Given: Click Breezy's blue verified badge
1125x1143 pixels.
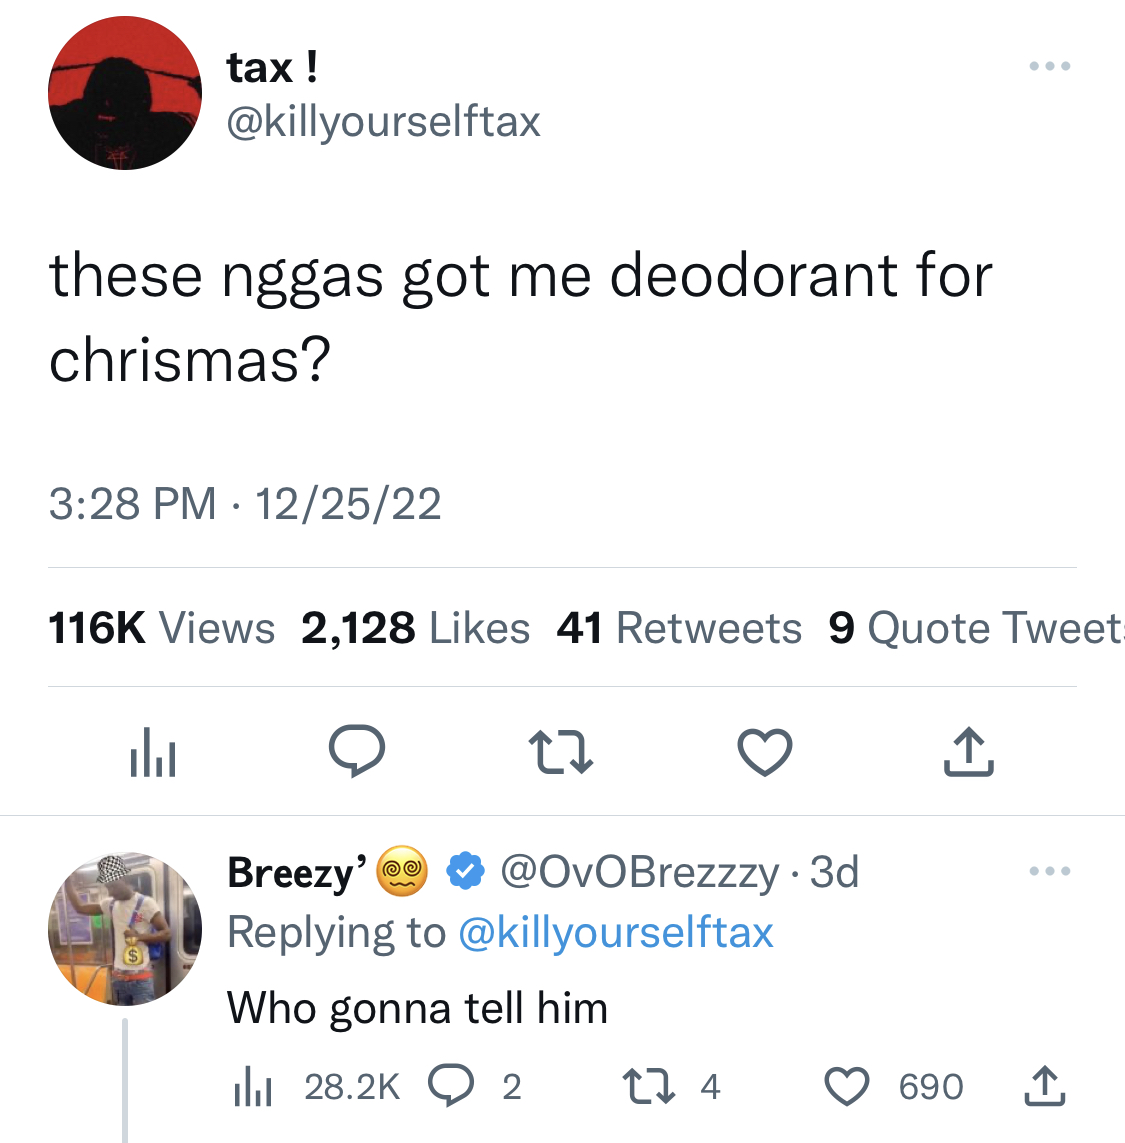Looking at the screenshot, I should tap(465, 870).
